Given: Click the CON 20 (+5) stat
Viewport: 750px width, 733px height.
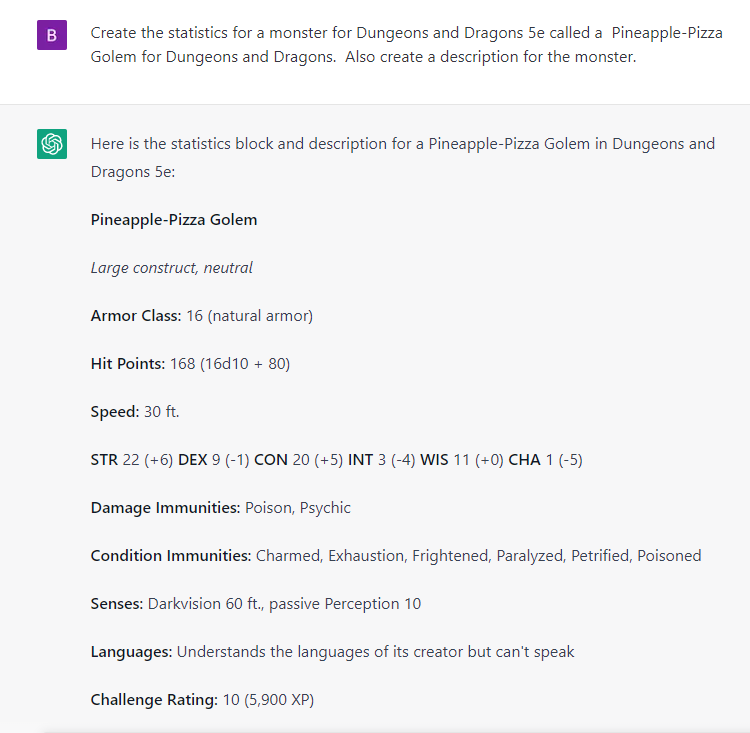Looking at the screenshot, I should (x=298, y=460).
